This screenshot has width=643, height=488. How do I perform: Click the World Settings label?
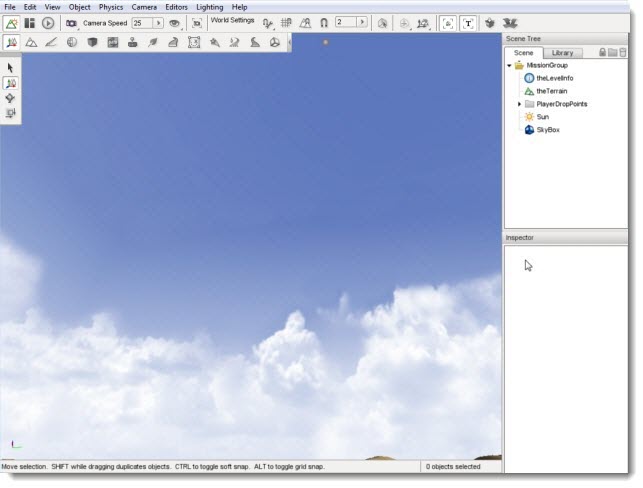click(233, 20)
